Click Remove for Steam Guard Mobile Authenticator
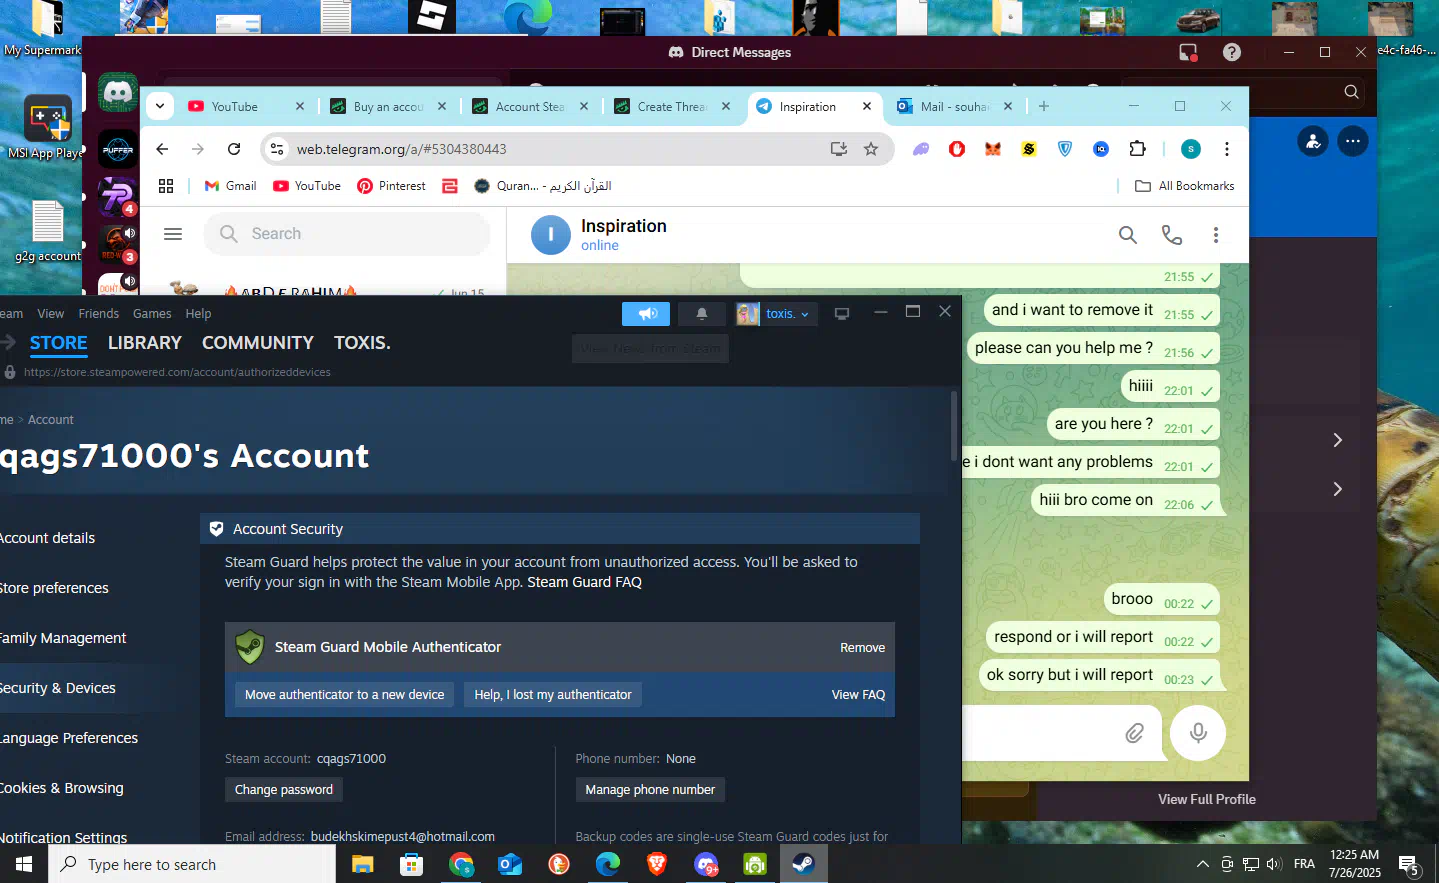 (862, 648)
